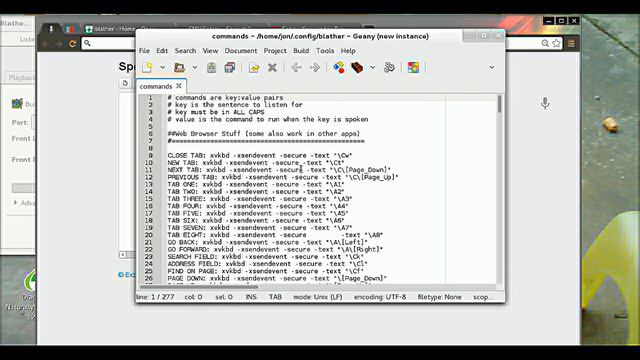Expand the new-file template dropdown arrow

click(162, 67)
